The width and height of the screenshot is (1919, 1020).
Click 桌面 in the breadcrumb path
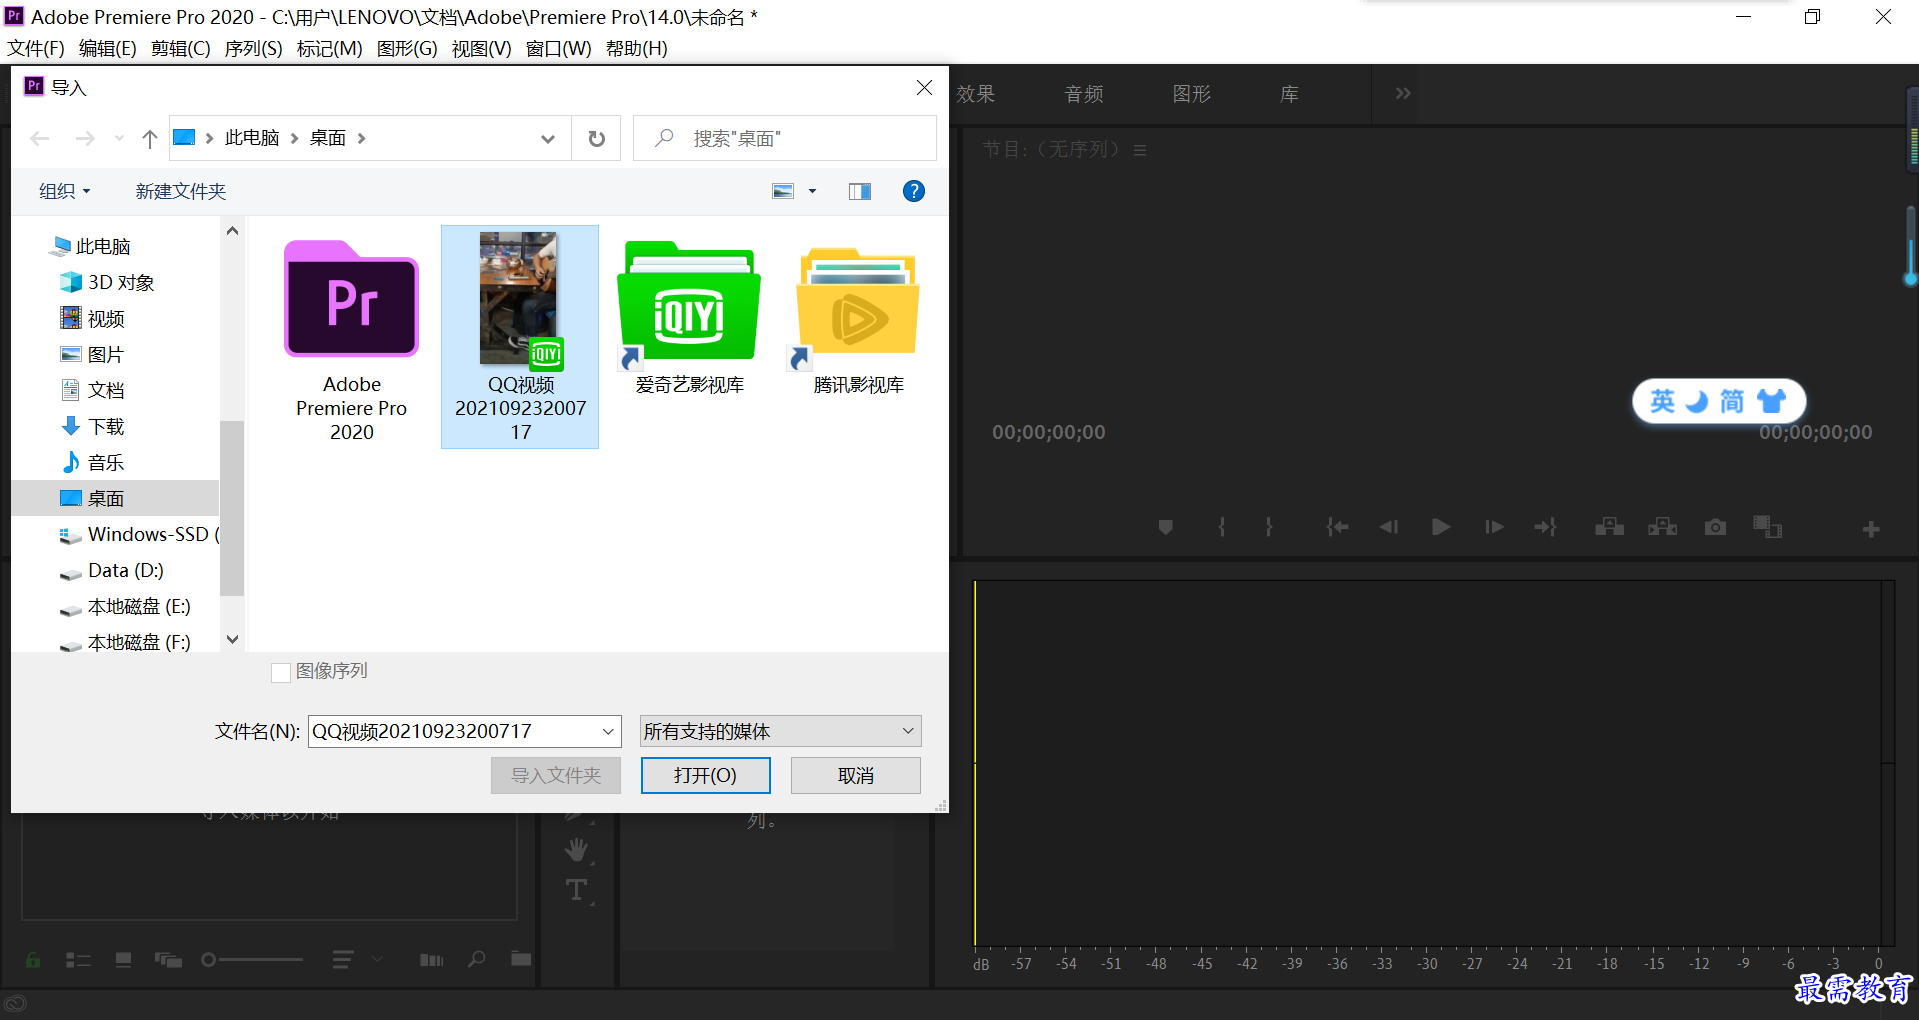pos(328,138)
